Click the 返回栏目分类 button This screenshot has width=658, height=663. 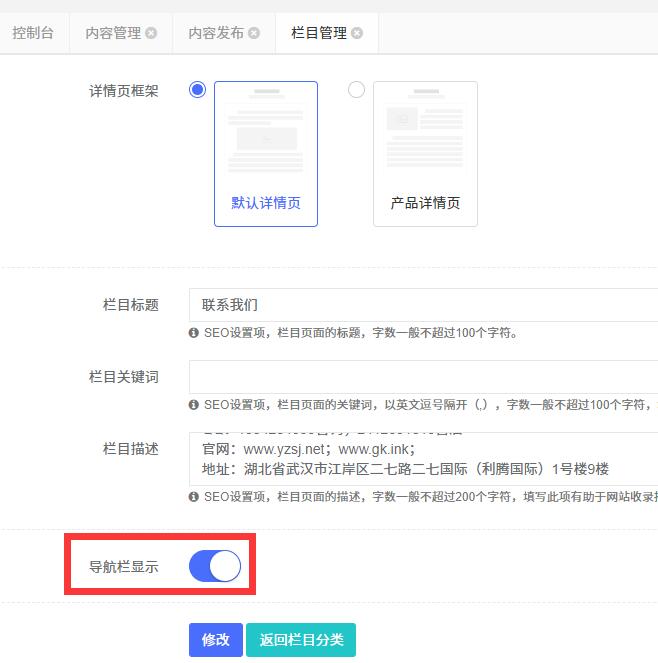pos(301,640)
